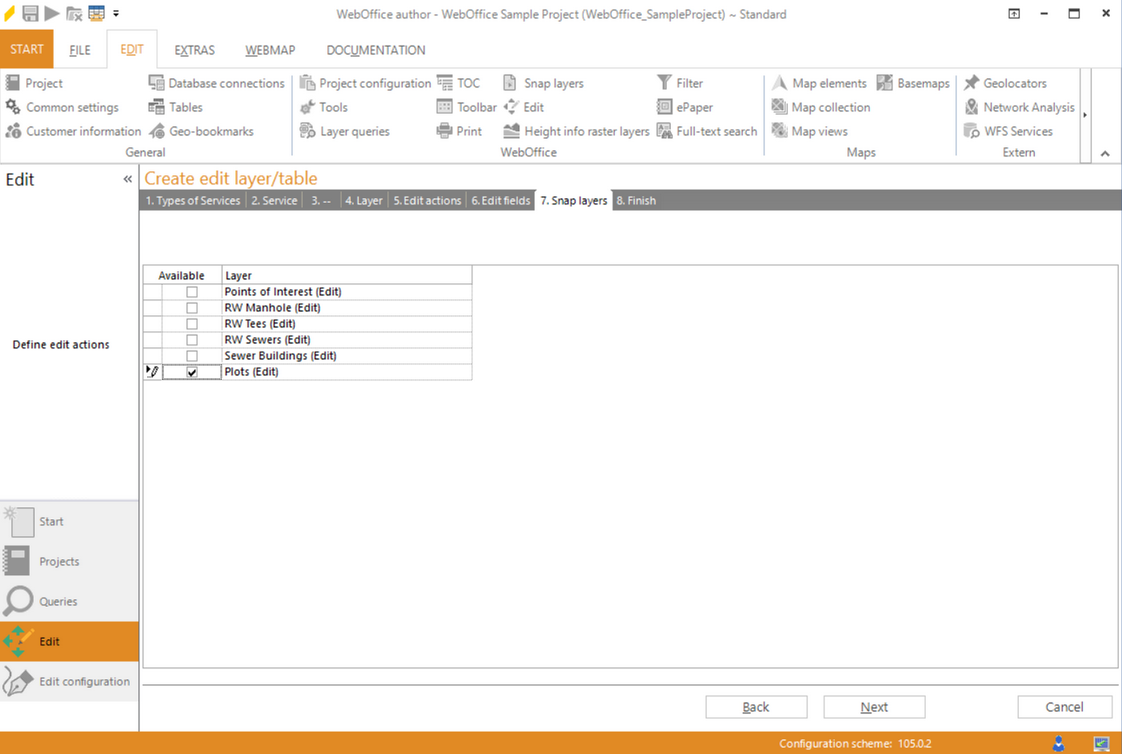Select Queries in the left sidebar
Image resolution: width=1122 pixels, height=754 pixels.
coord(62,601)
